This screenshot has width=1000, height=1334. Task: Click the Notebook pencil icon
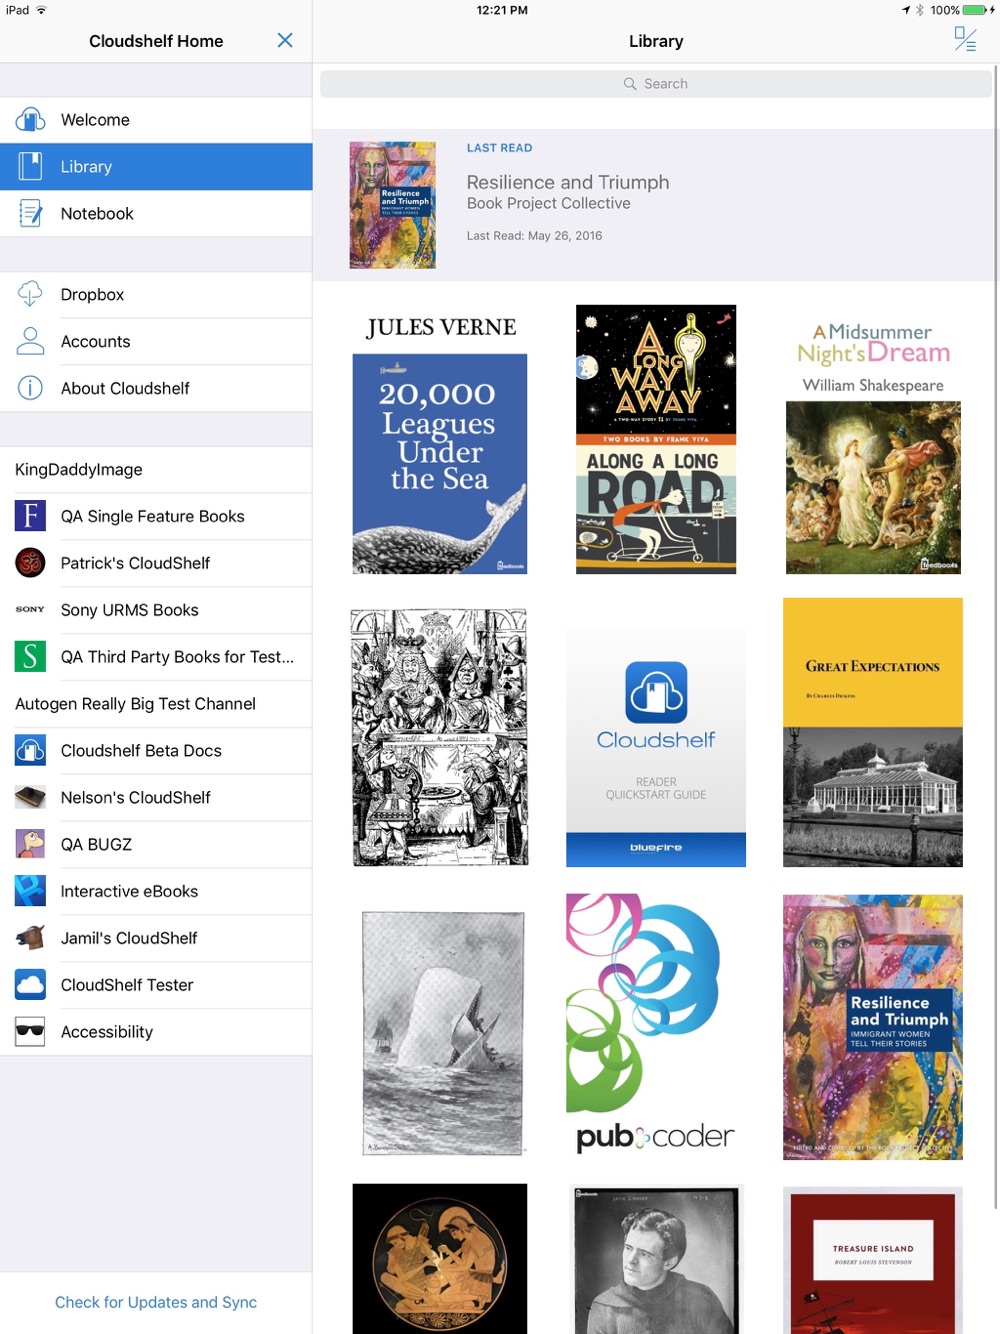coord(30,213)
